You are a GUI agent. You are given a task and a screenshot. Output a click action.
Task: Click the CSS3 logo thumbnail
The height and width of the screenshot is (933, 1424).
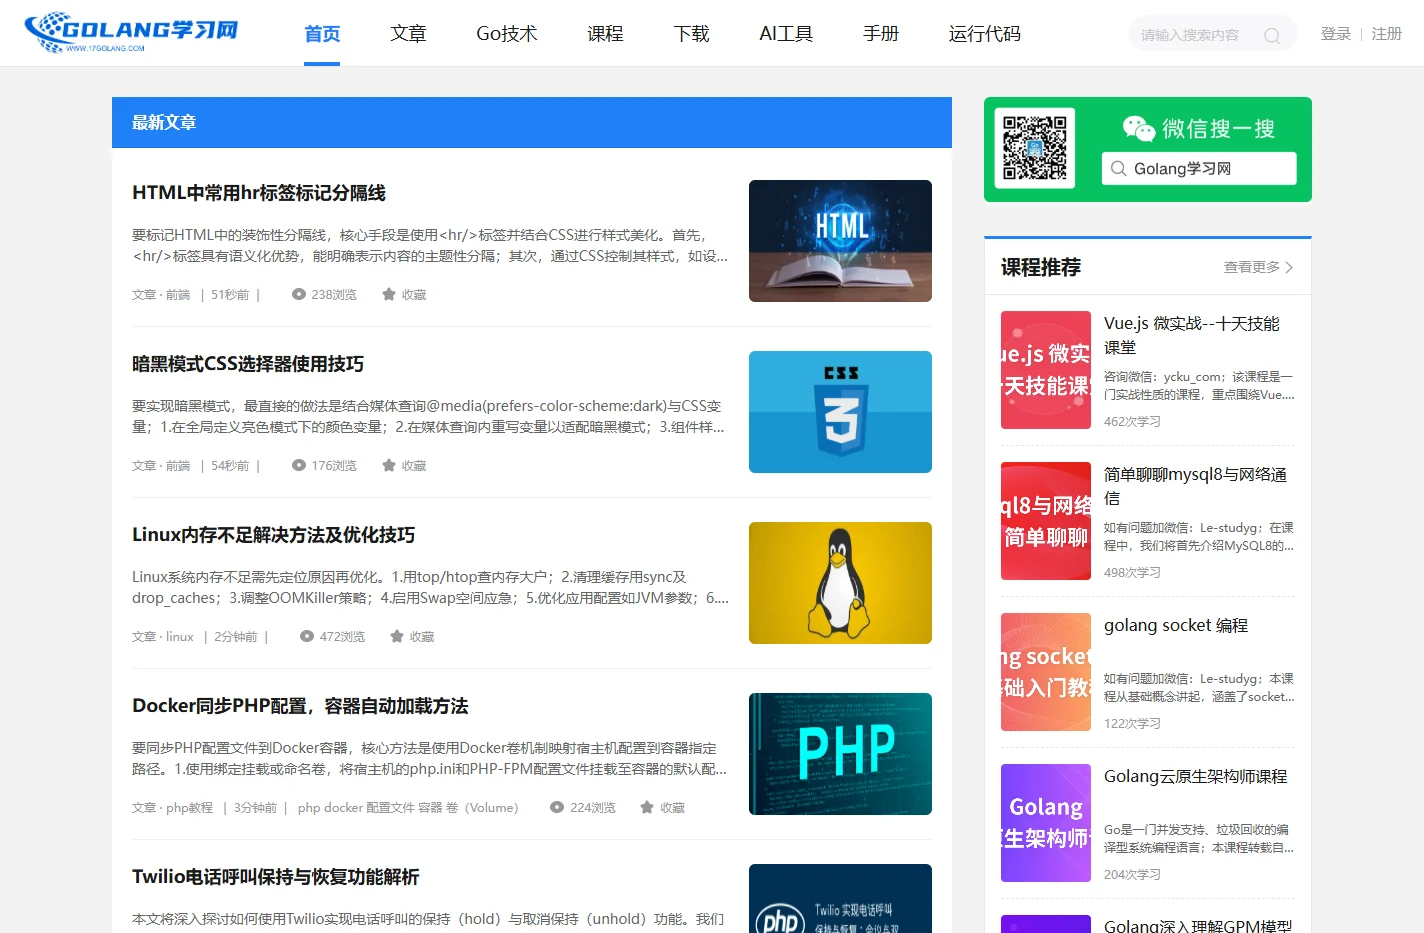pos(840,412)
